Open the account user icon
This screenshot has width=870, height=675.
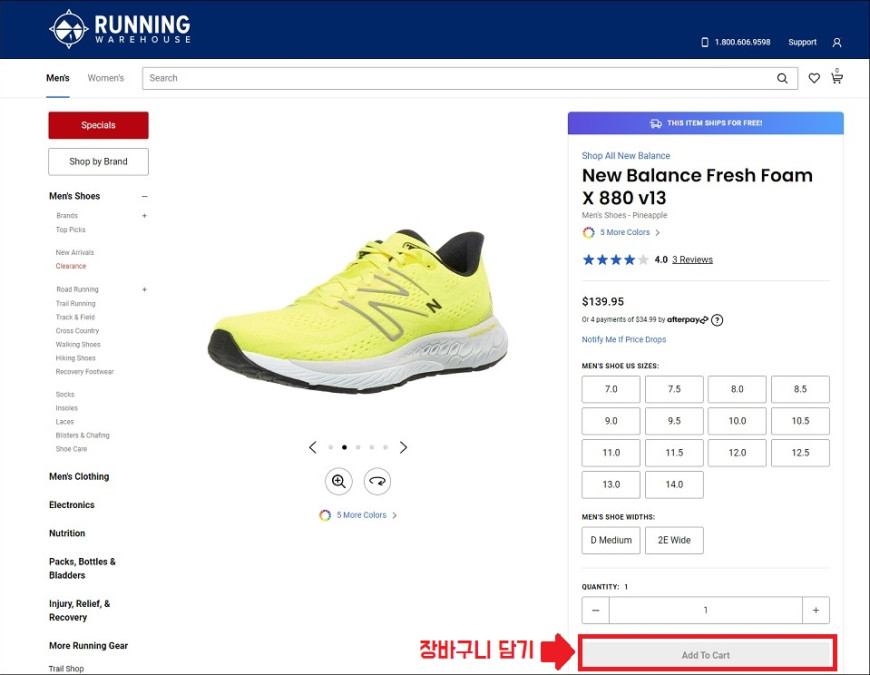pos(837,42)
